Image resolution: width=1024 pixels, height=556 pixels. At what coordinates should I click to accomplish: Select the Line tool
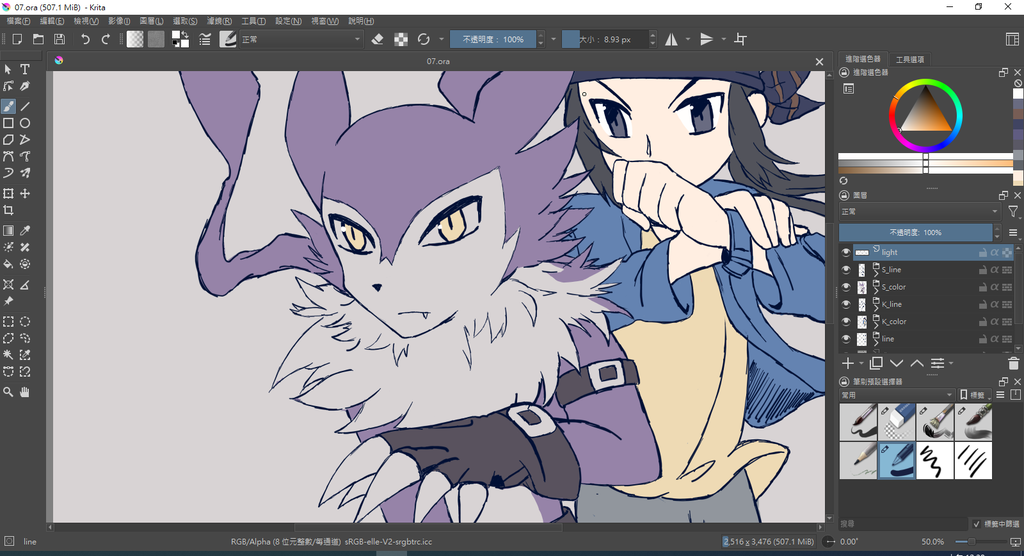[25, 106]
